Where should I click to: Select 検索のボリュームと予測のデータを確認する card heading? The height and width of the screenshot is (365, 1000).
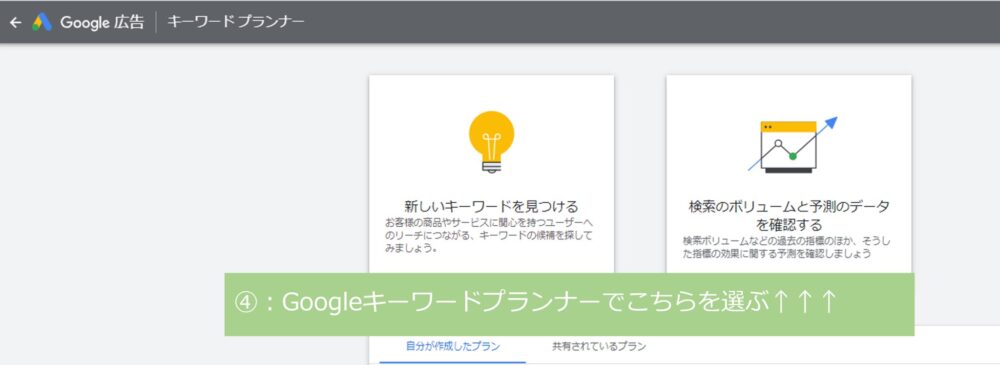coord(789,216)
